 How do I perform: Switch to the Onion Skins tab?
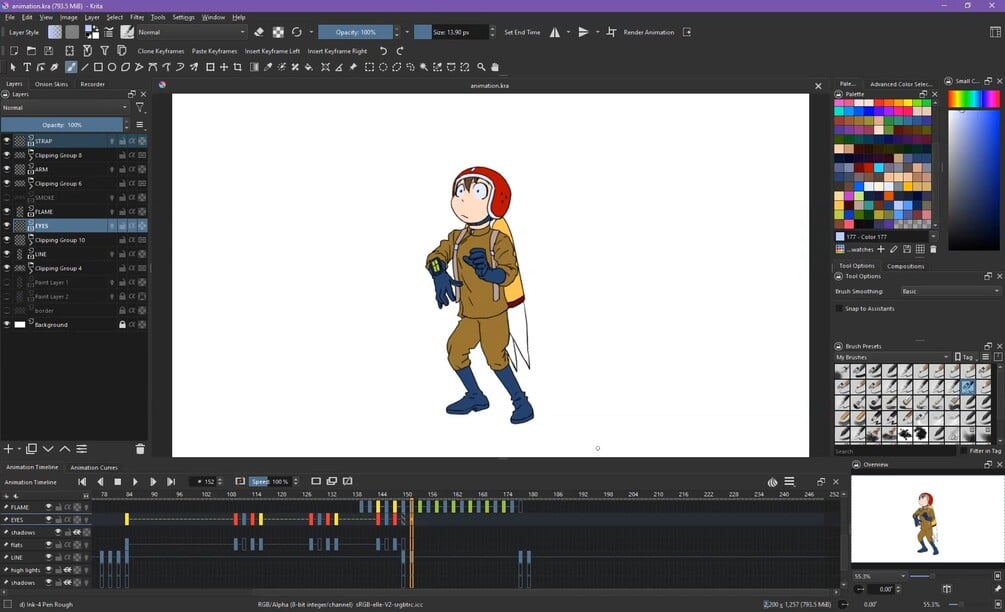click(x=51, y=84)
